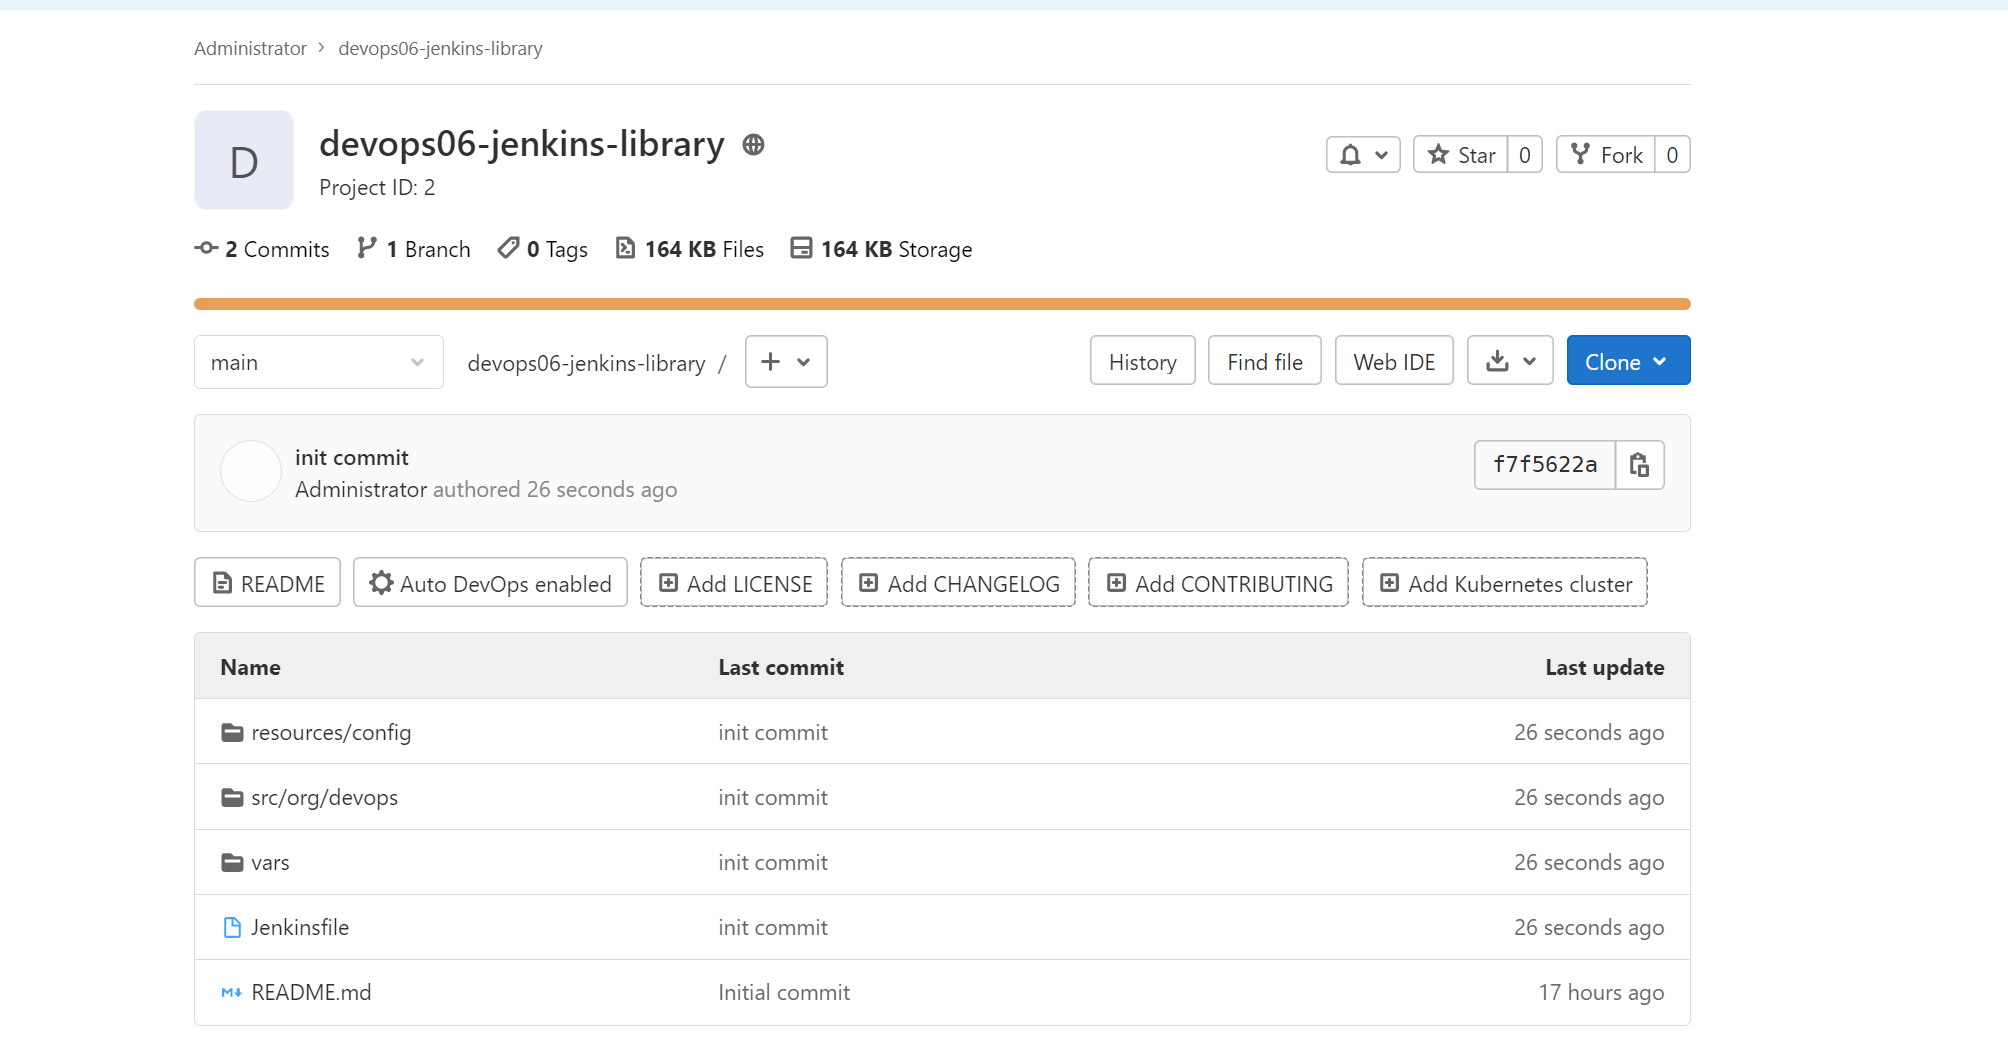2008x1049 pixels.
Task: Click Add LICENSE button
Action: 734,583
